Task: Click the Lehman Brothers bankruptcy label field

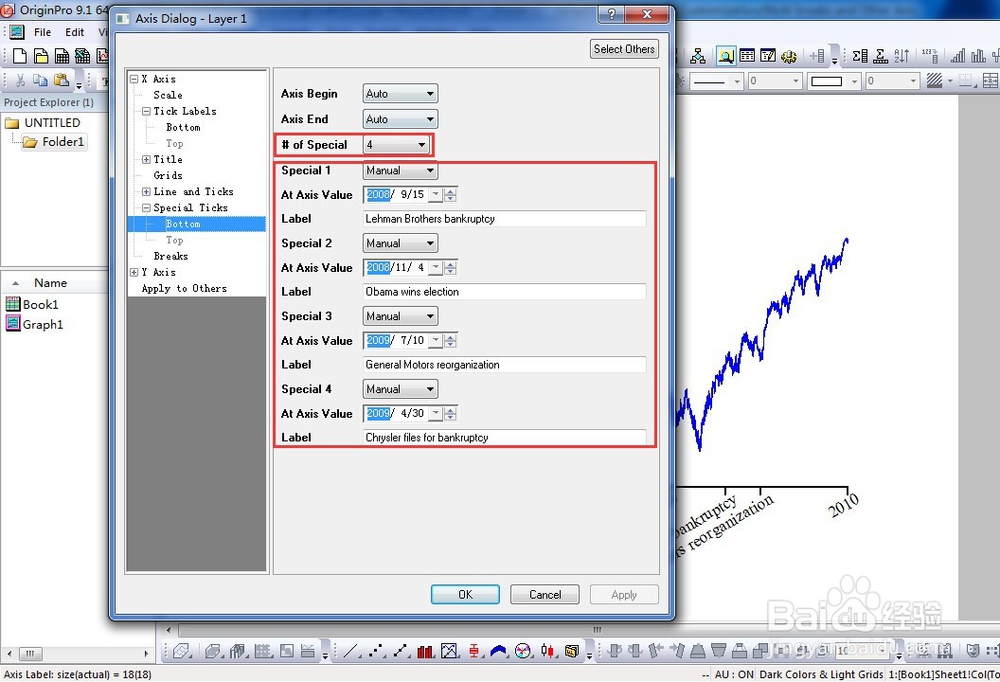Action: 504,219
